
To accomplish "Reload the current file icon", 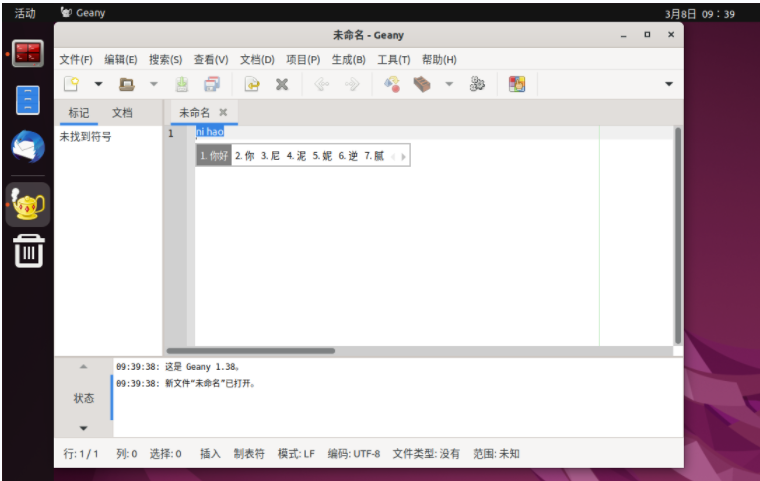I will coord(252,84).
